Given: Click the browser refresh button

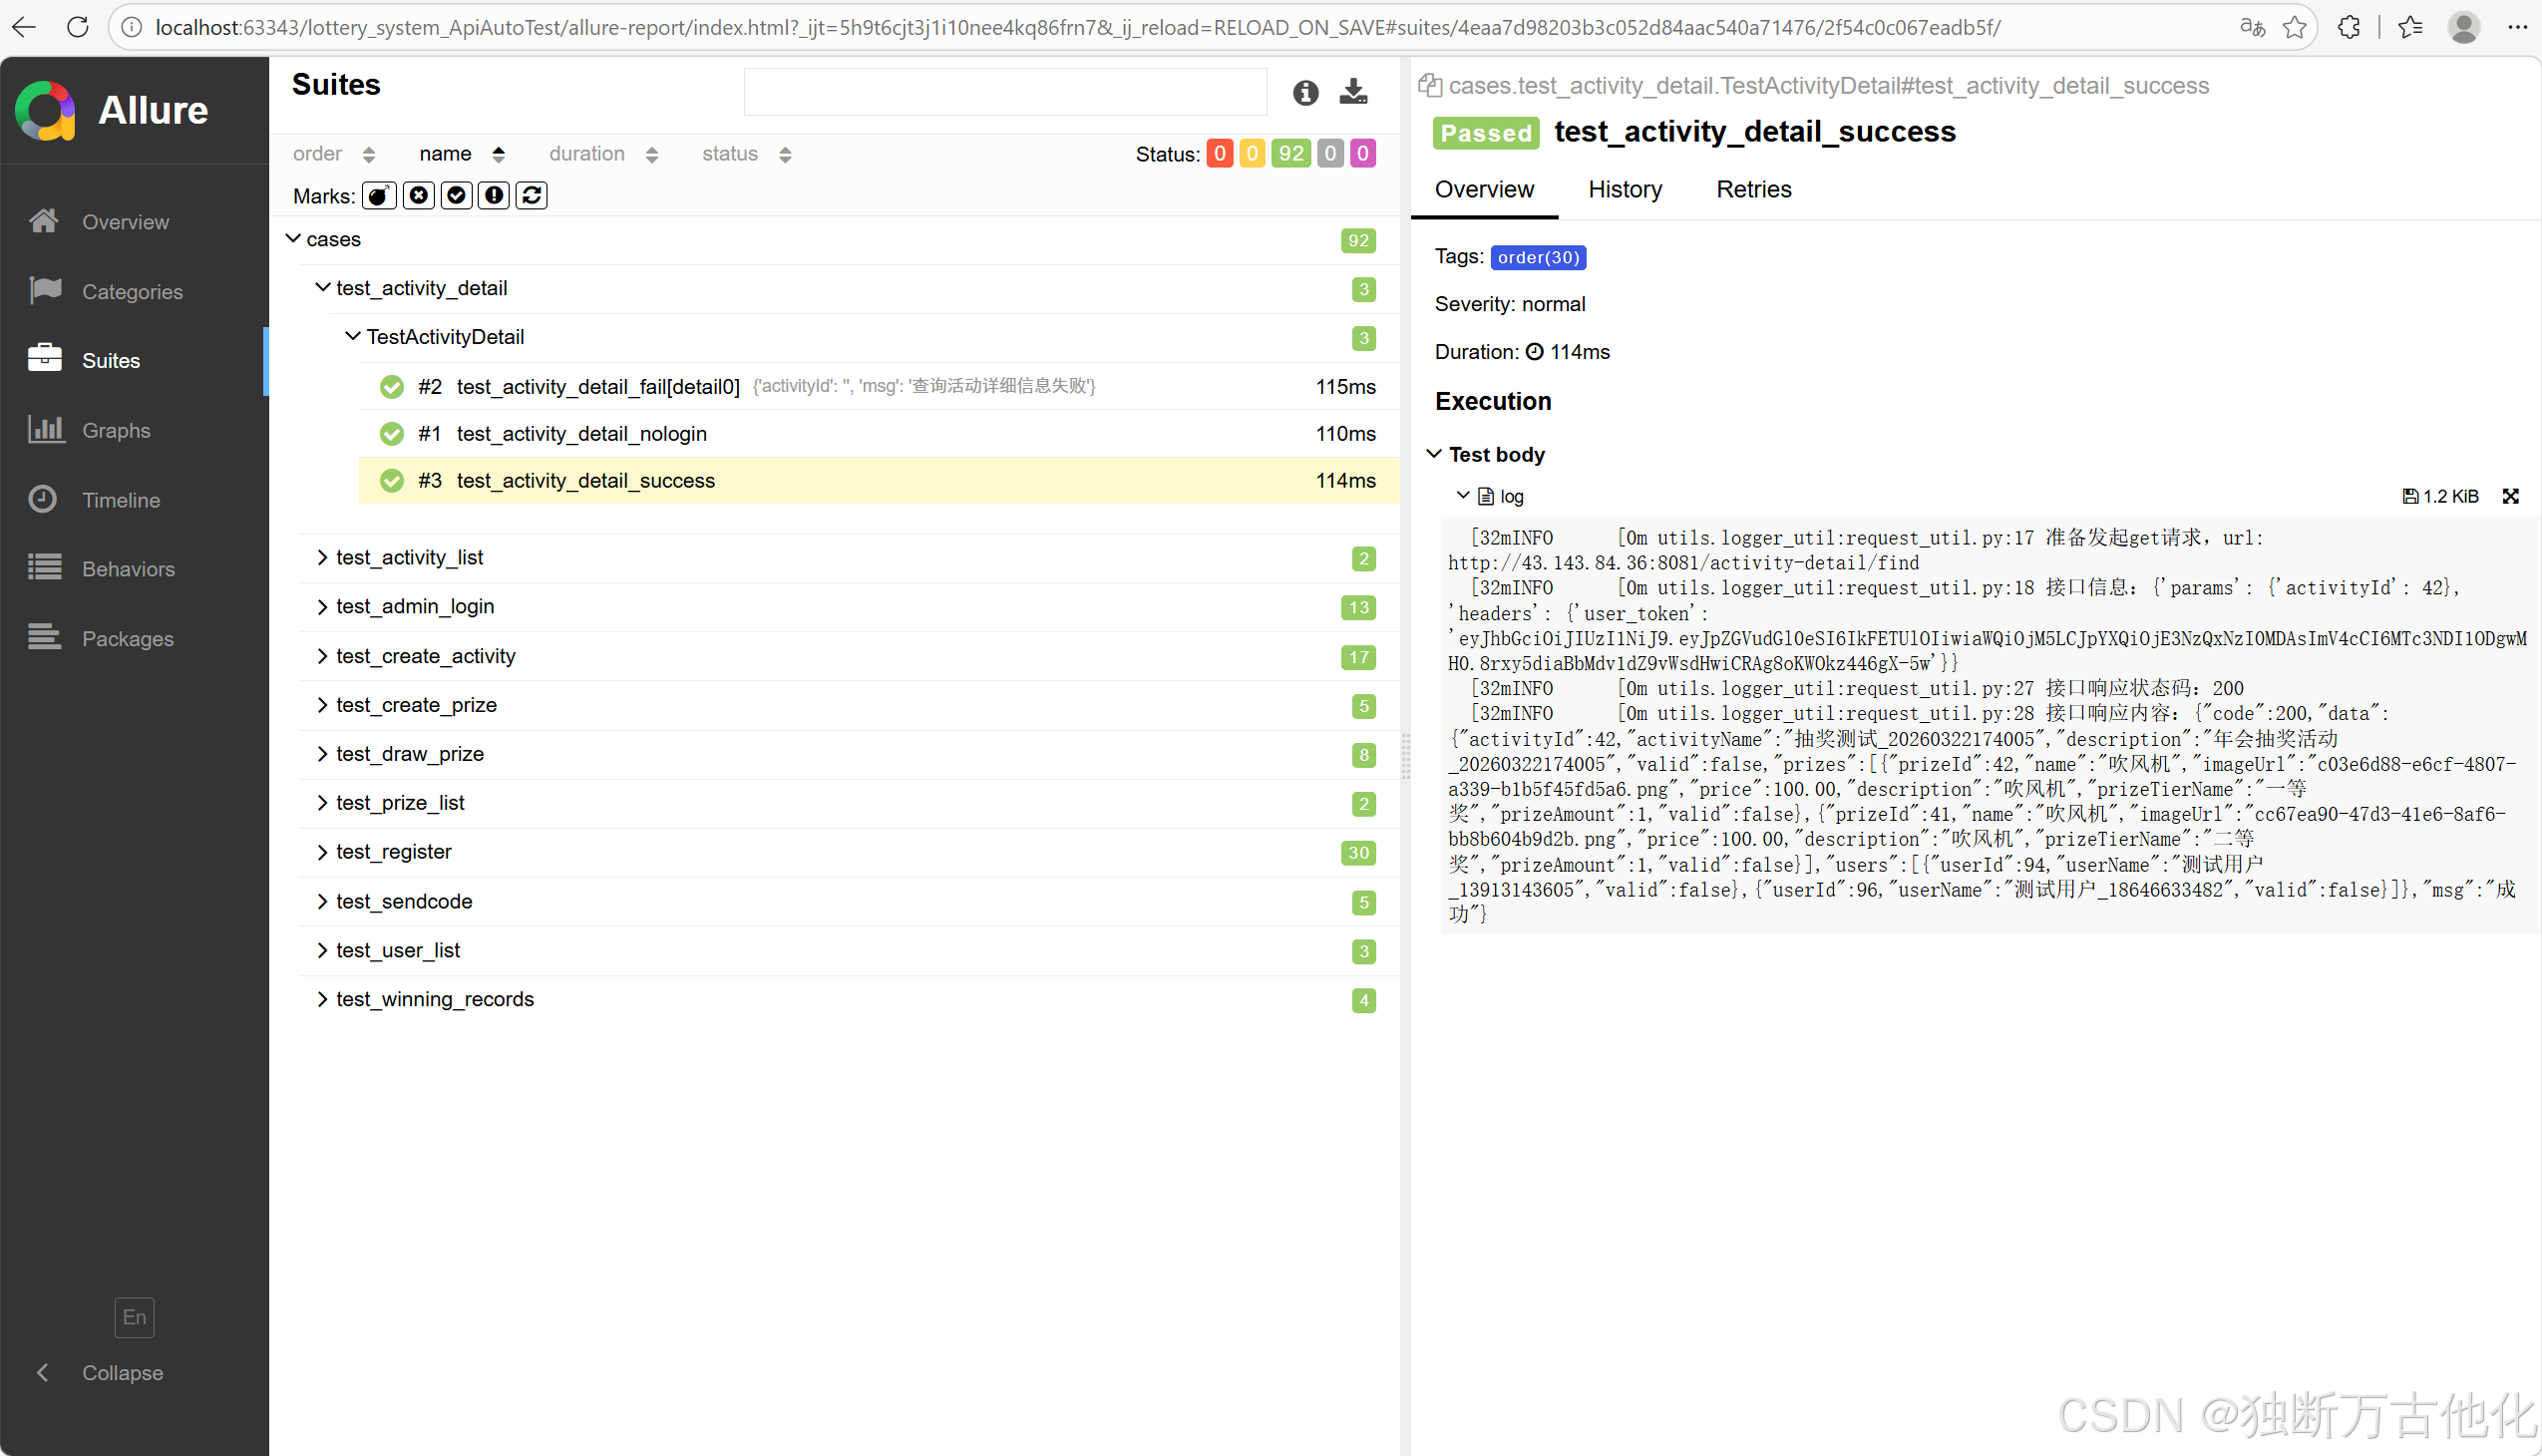Looking at the screenshot, I should click(77, 27).
